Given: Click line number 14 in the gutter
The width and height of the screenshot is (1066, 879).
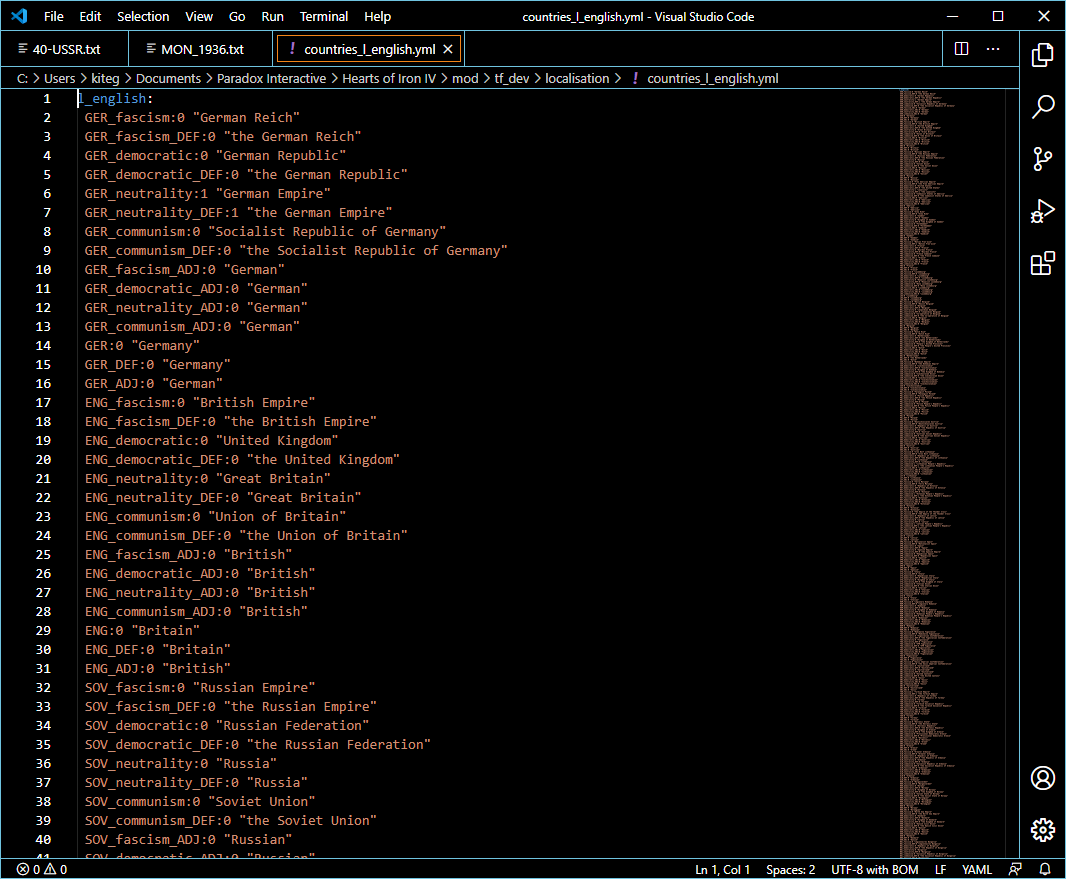Looking at the screenshot, I should (43, 345).
